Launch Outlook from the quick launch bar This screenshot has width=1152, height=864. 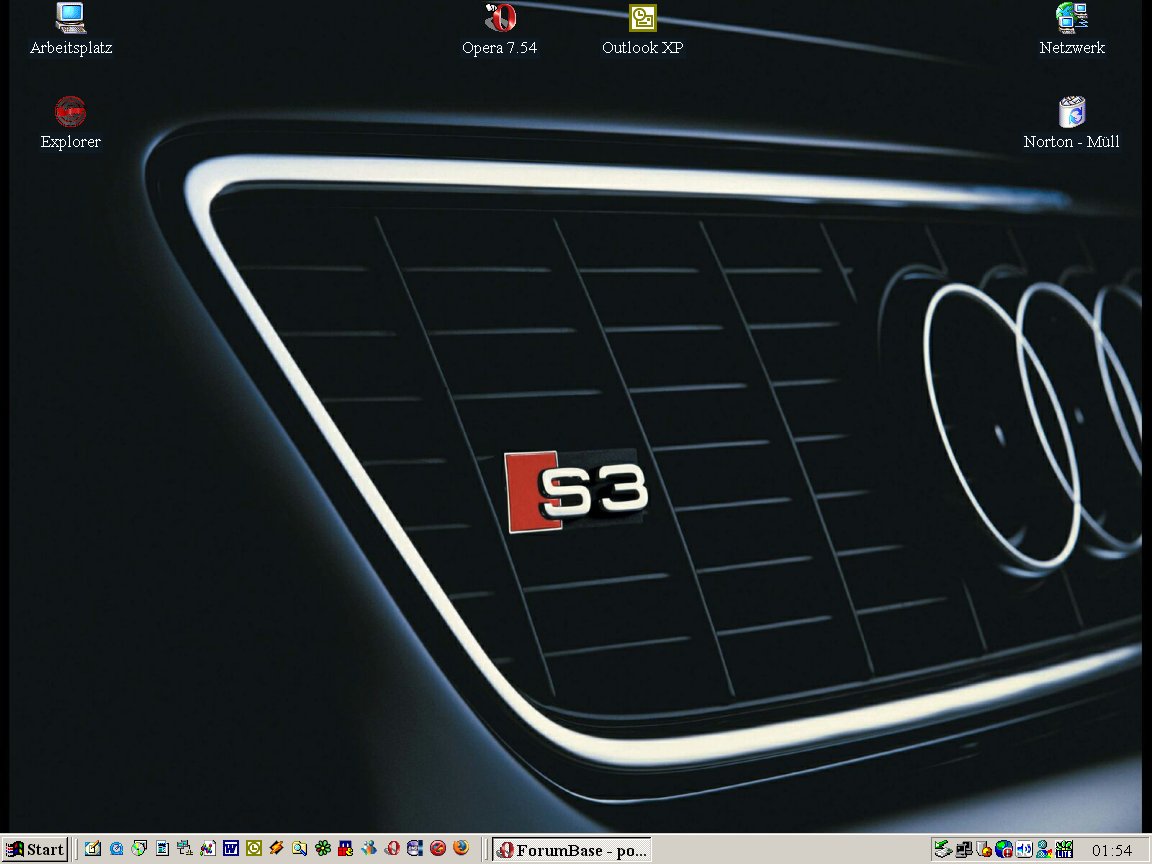tap(253, 849)
